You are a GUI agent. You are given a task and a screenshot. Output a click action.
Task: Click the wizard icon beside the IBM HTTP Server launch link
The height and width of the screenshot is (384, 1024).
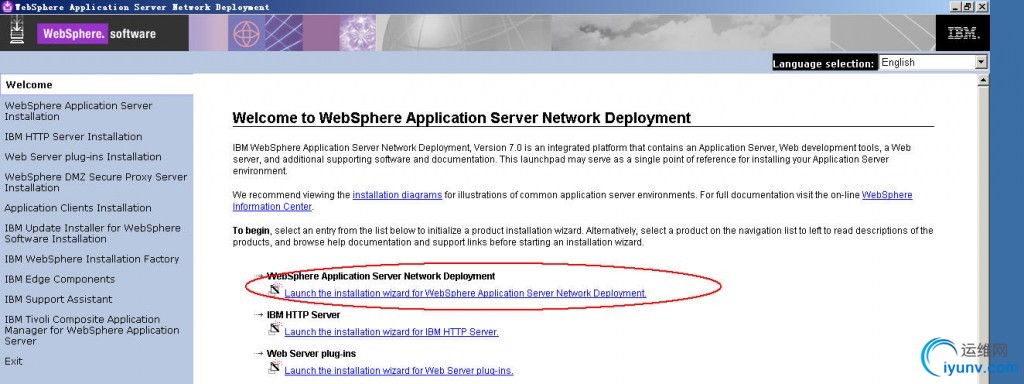(x=274, y=328)
